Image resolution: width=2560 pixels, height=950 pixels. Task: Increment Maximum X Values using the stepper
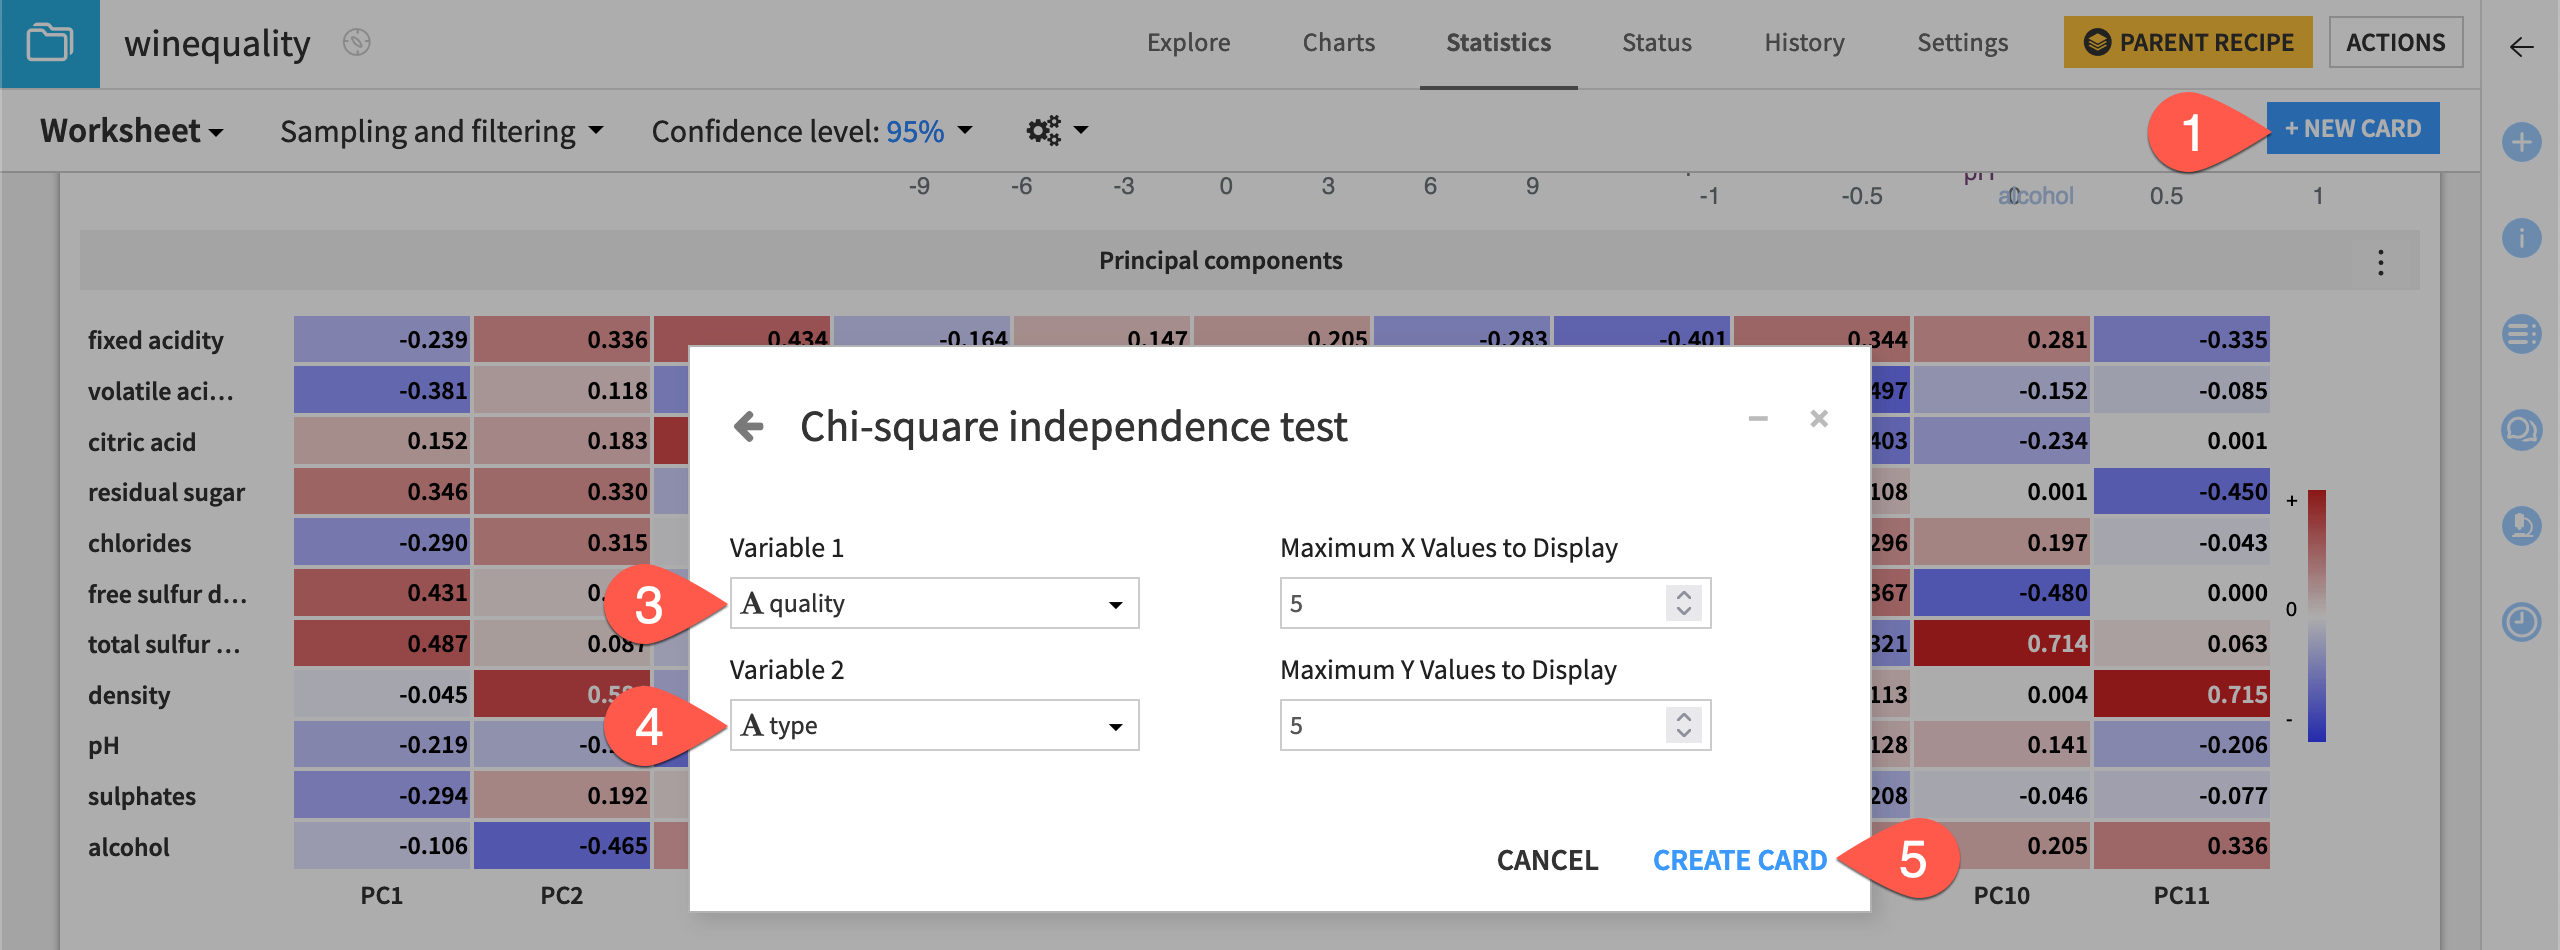click(x=1683, y=596)
